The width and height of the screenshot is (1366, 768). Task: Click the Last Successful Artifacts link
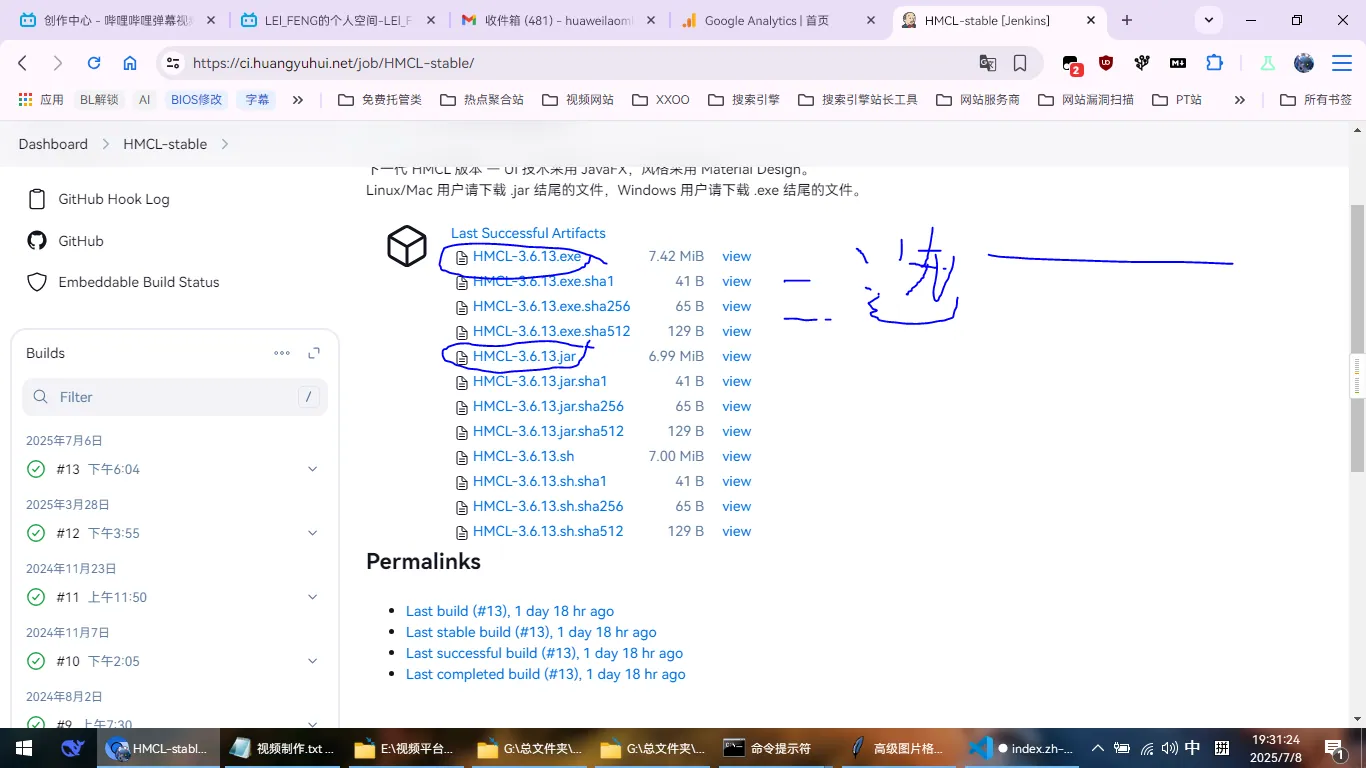[528, 233]
